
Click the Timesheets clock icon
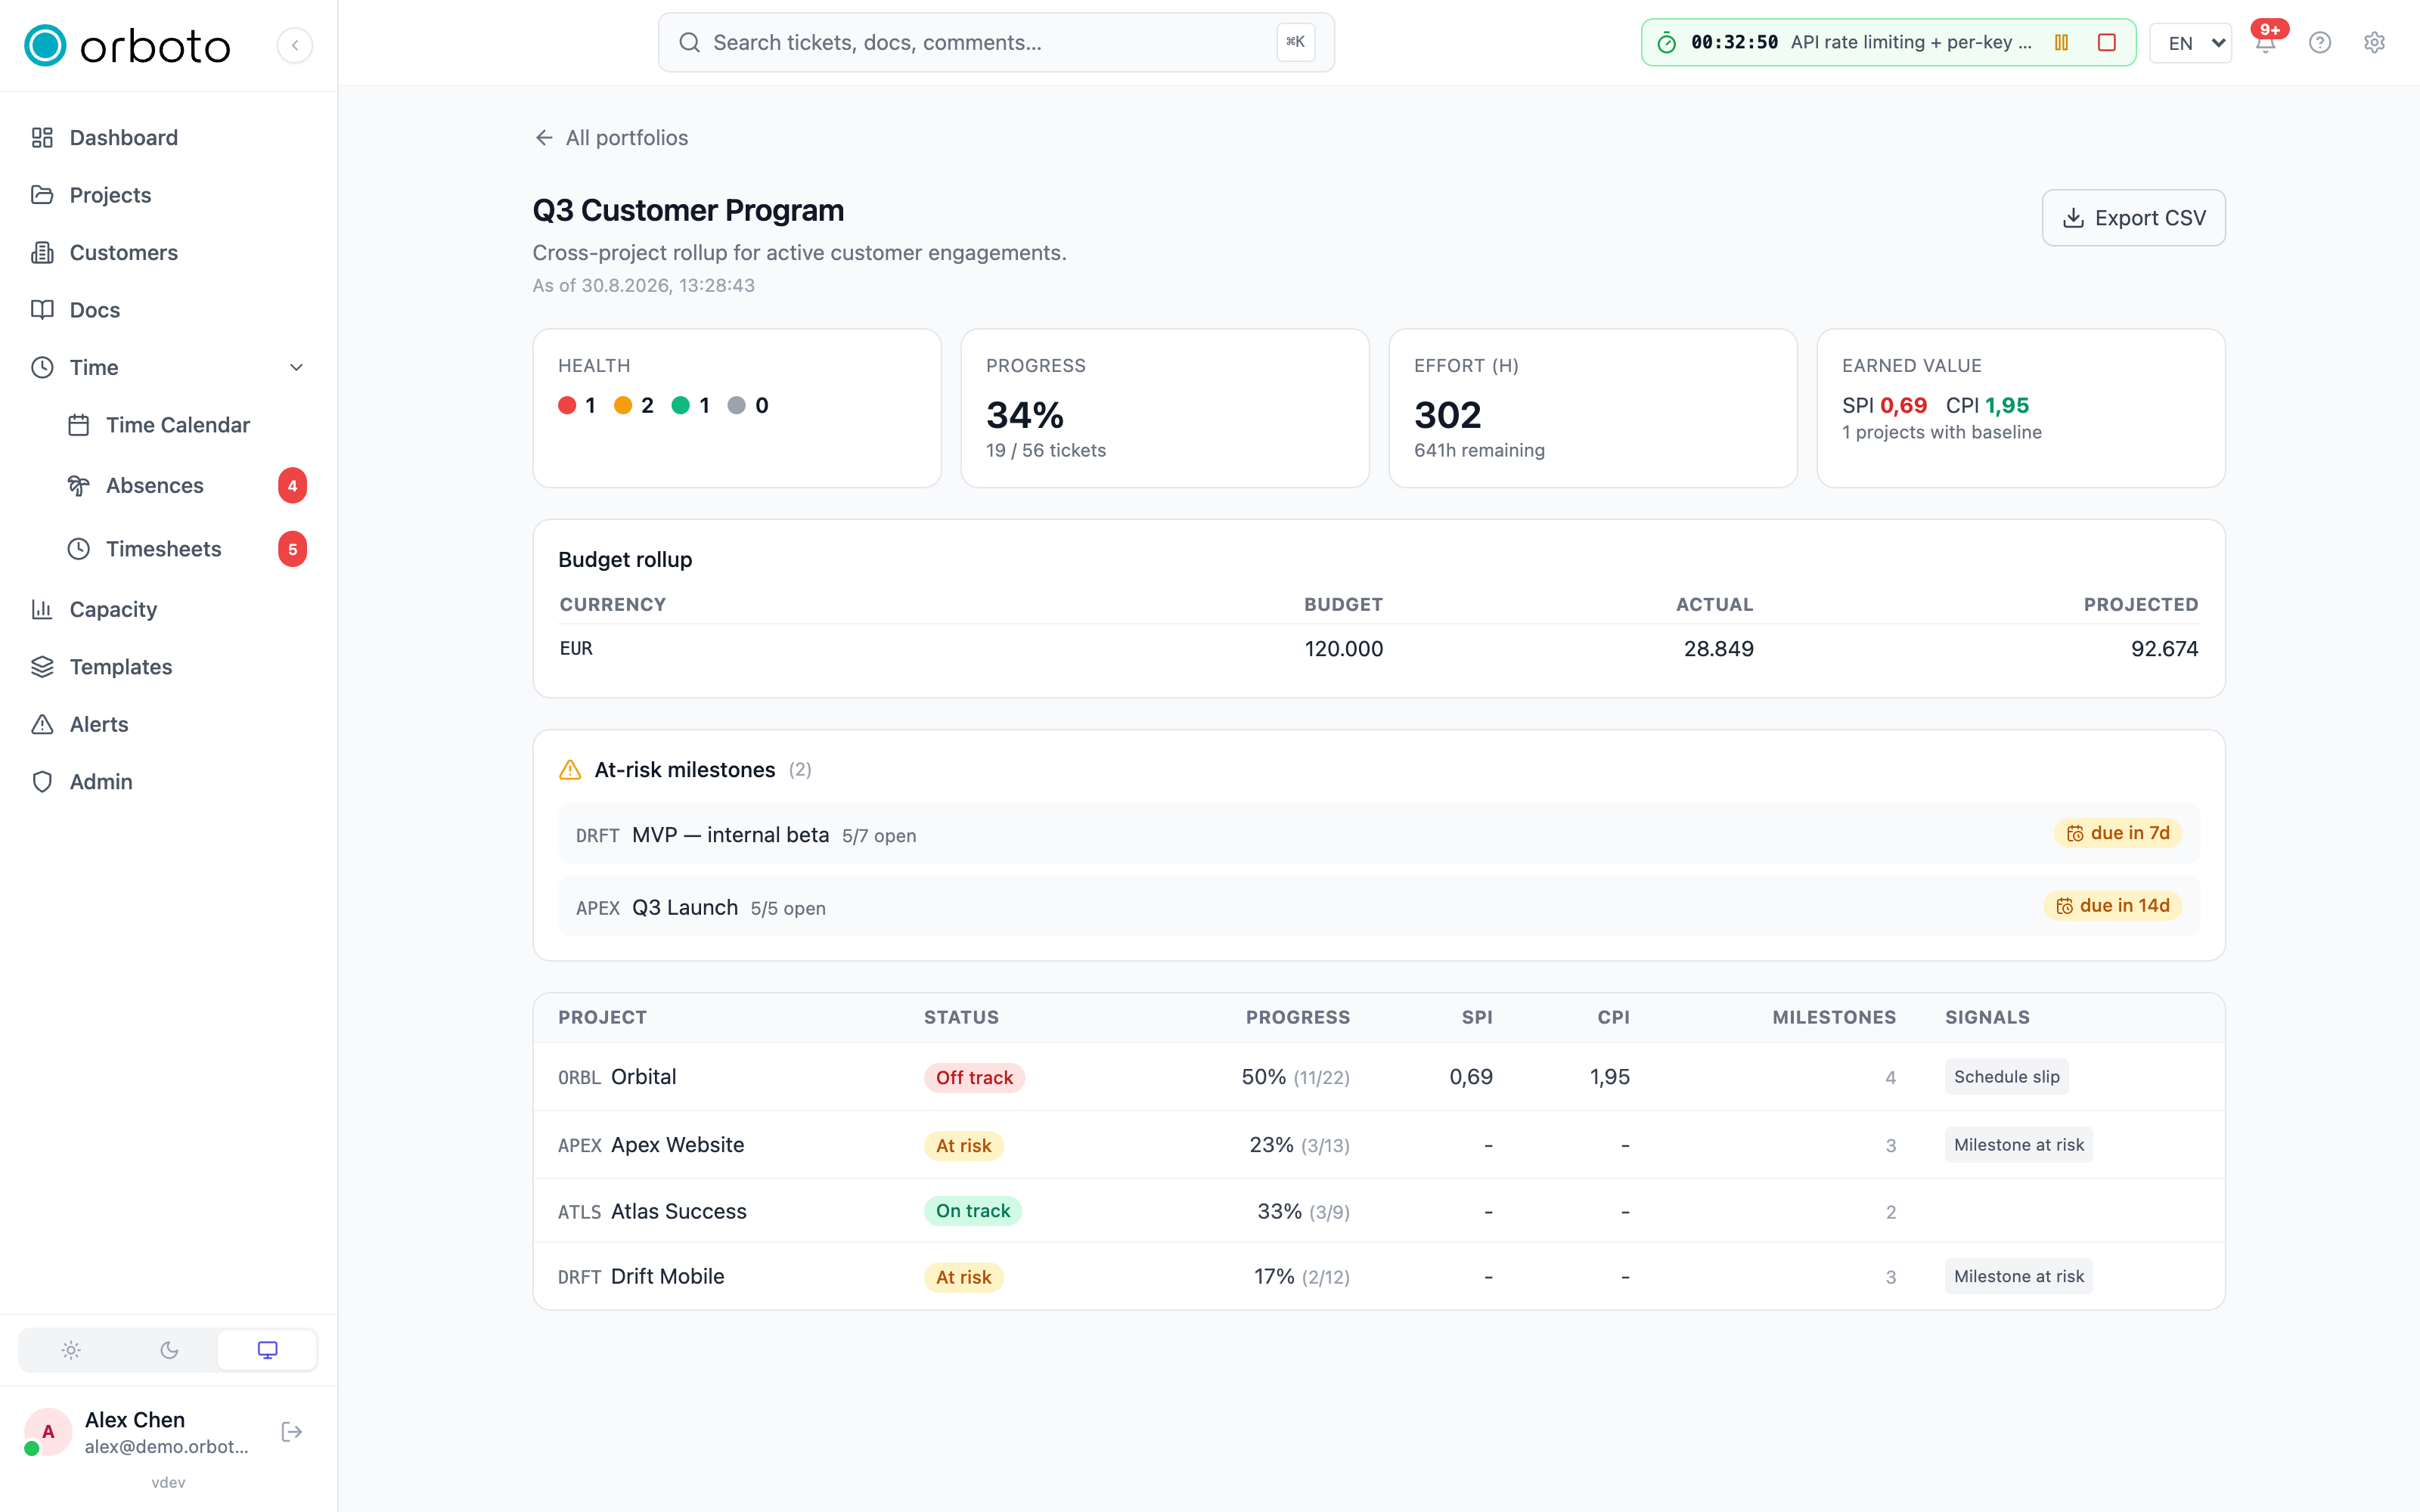point(79,549)
